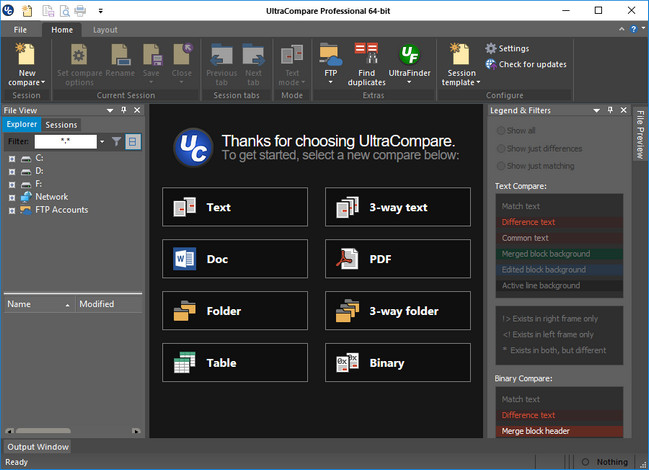649x470 pixels.
Task: Switch to the Layout ribbon tab
Action: 105,30
